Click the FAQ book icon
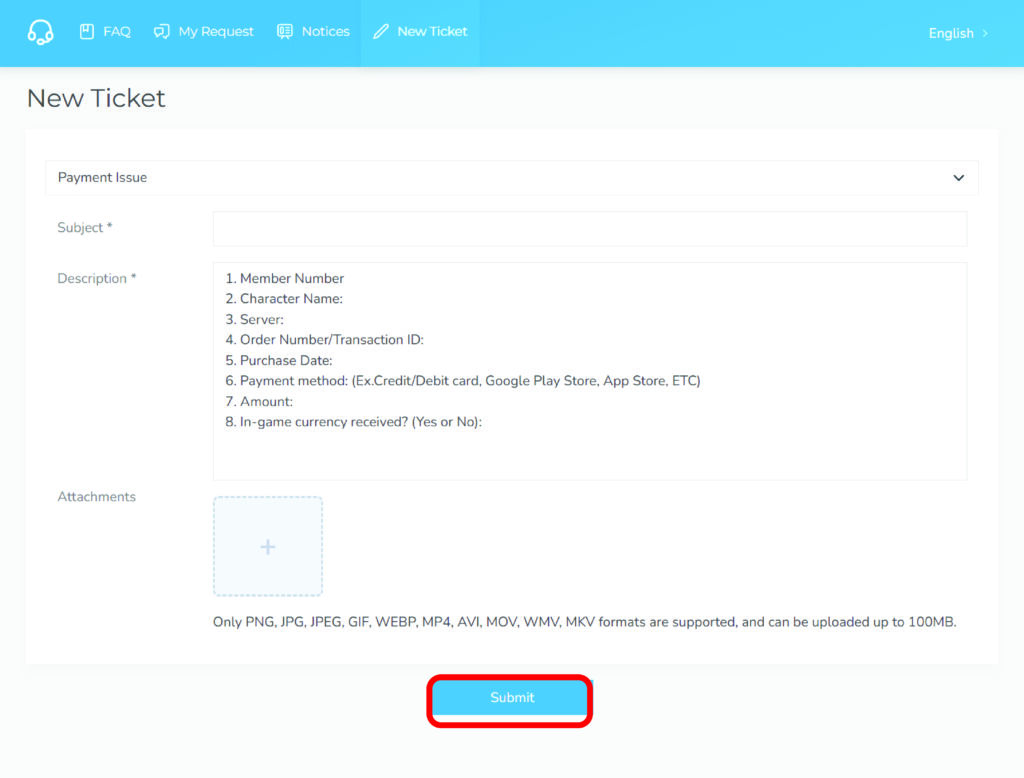This screenshot has width=1024, height=778. (87, 32)
